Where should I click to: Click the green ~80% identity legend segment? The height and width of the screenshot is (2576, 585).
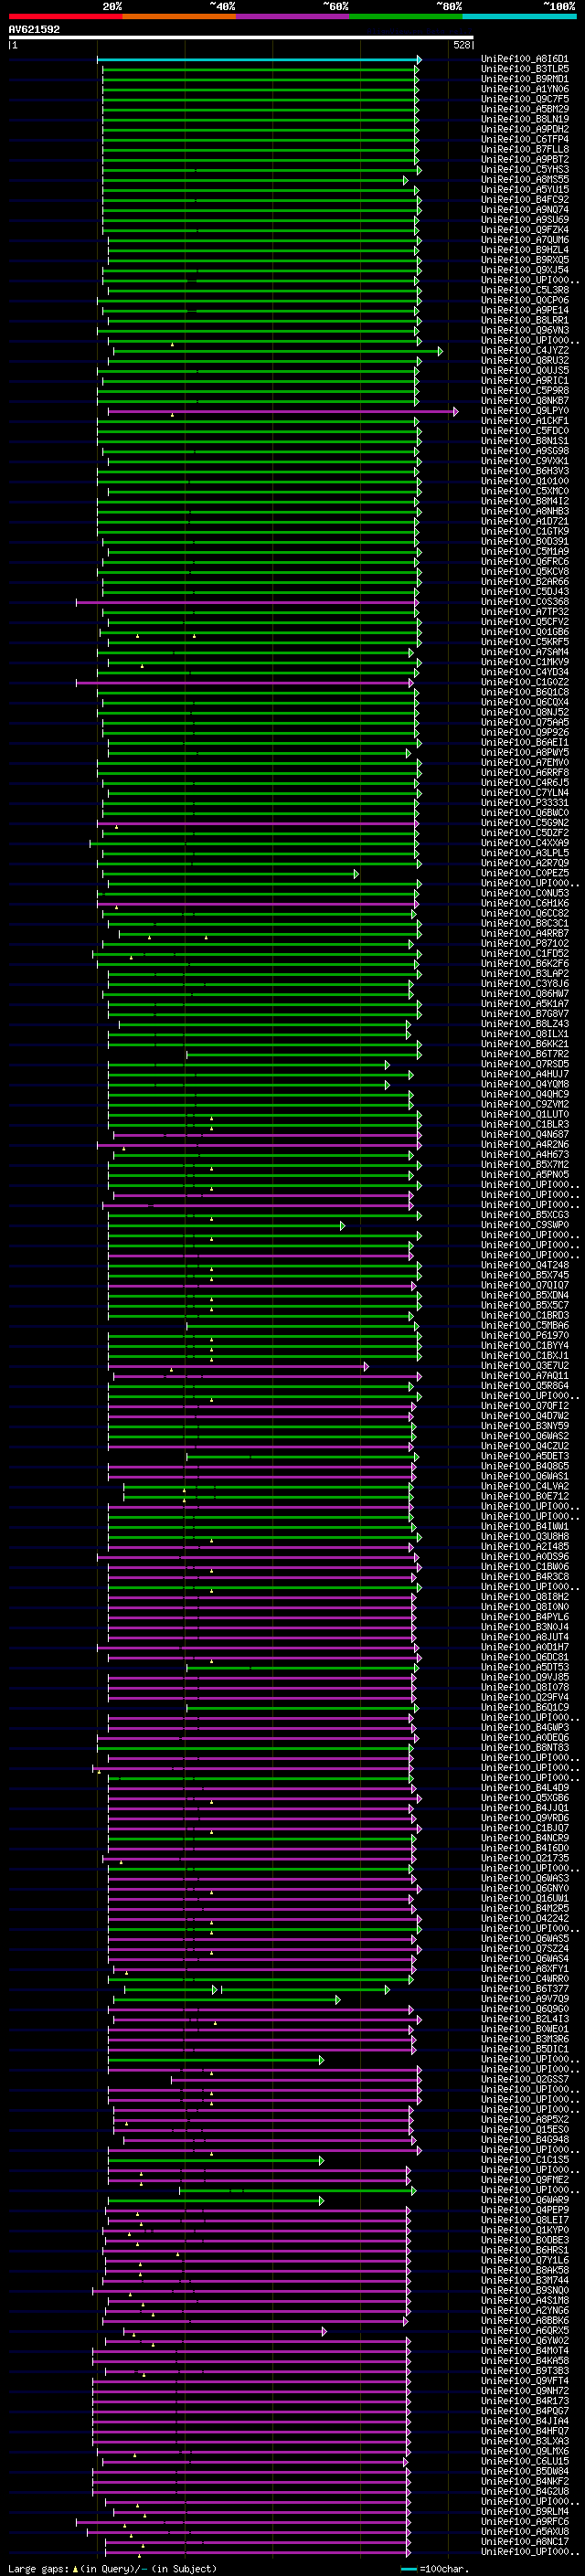coord(406,16)
